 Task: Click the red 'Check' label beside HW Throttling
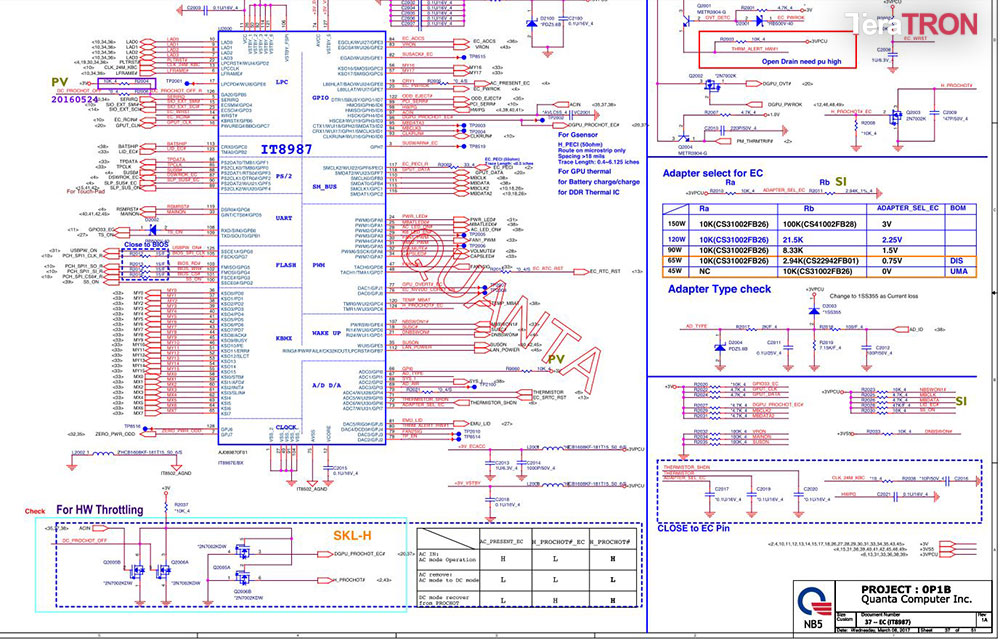35,511
